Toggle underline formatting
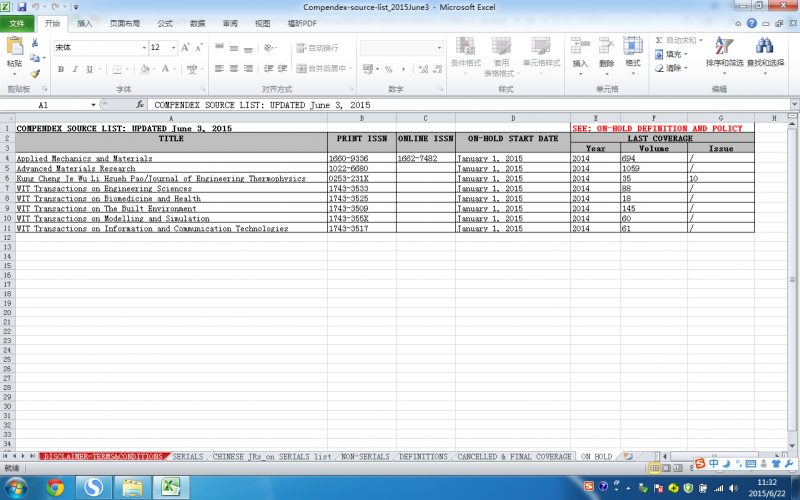Viewport: 800px width, 500px height. [x=89, y=69]
